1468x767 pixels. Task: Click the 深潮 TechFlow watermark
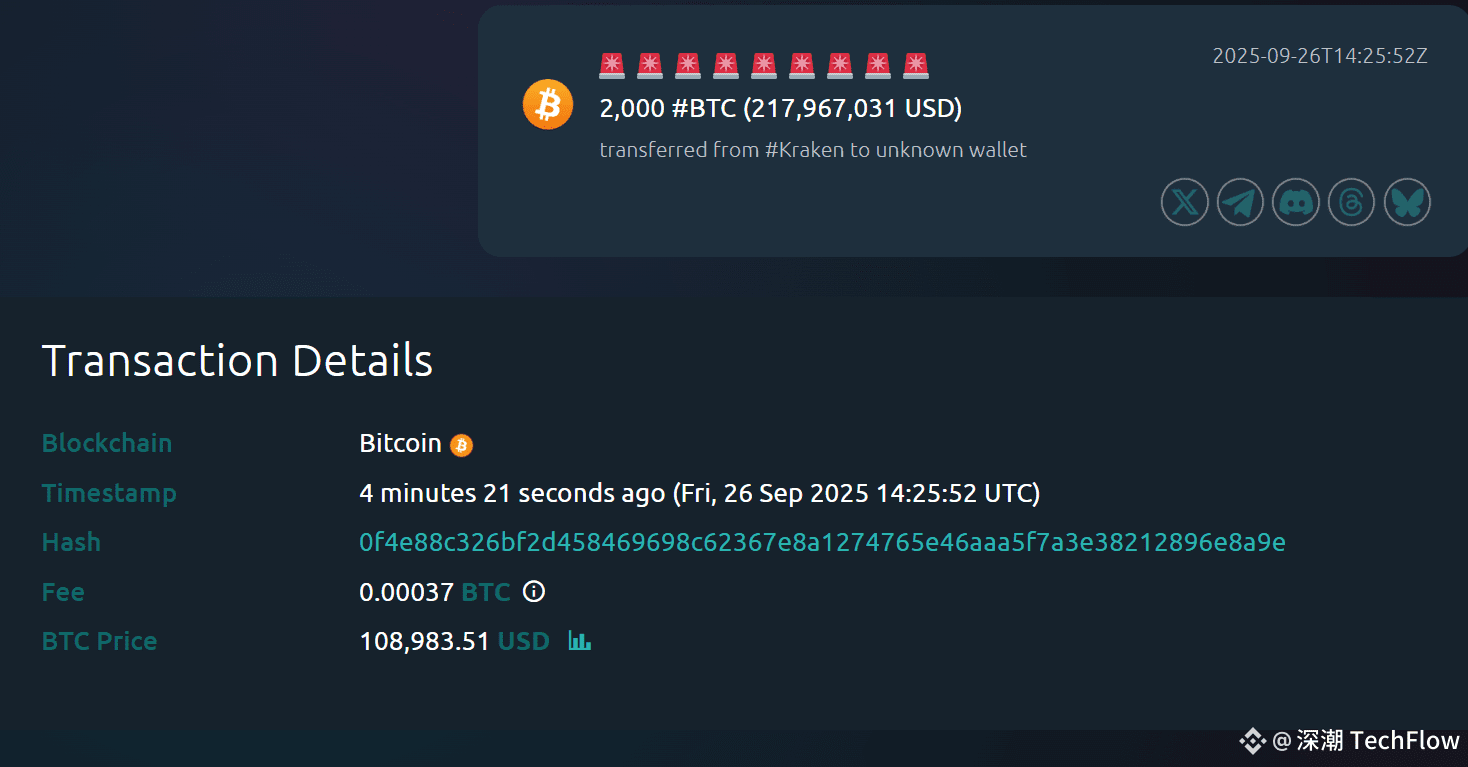[x=1366, y=741]
